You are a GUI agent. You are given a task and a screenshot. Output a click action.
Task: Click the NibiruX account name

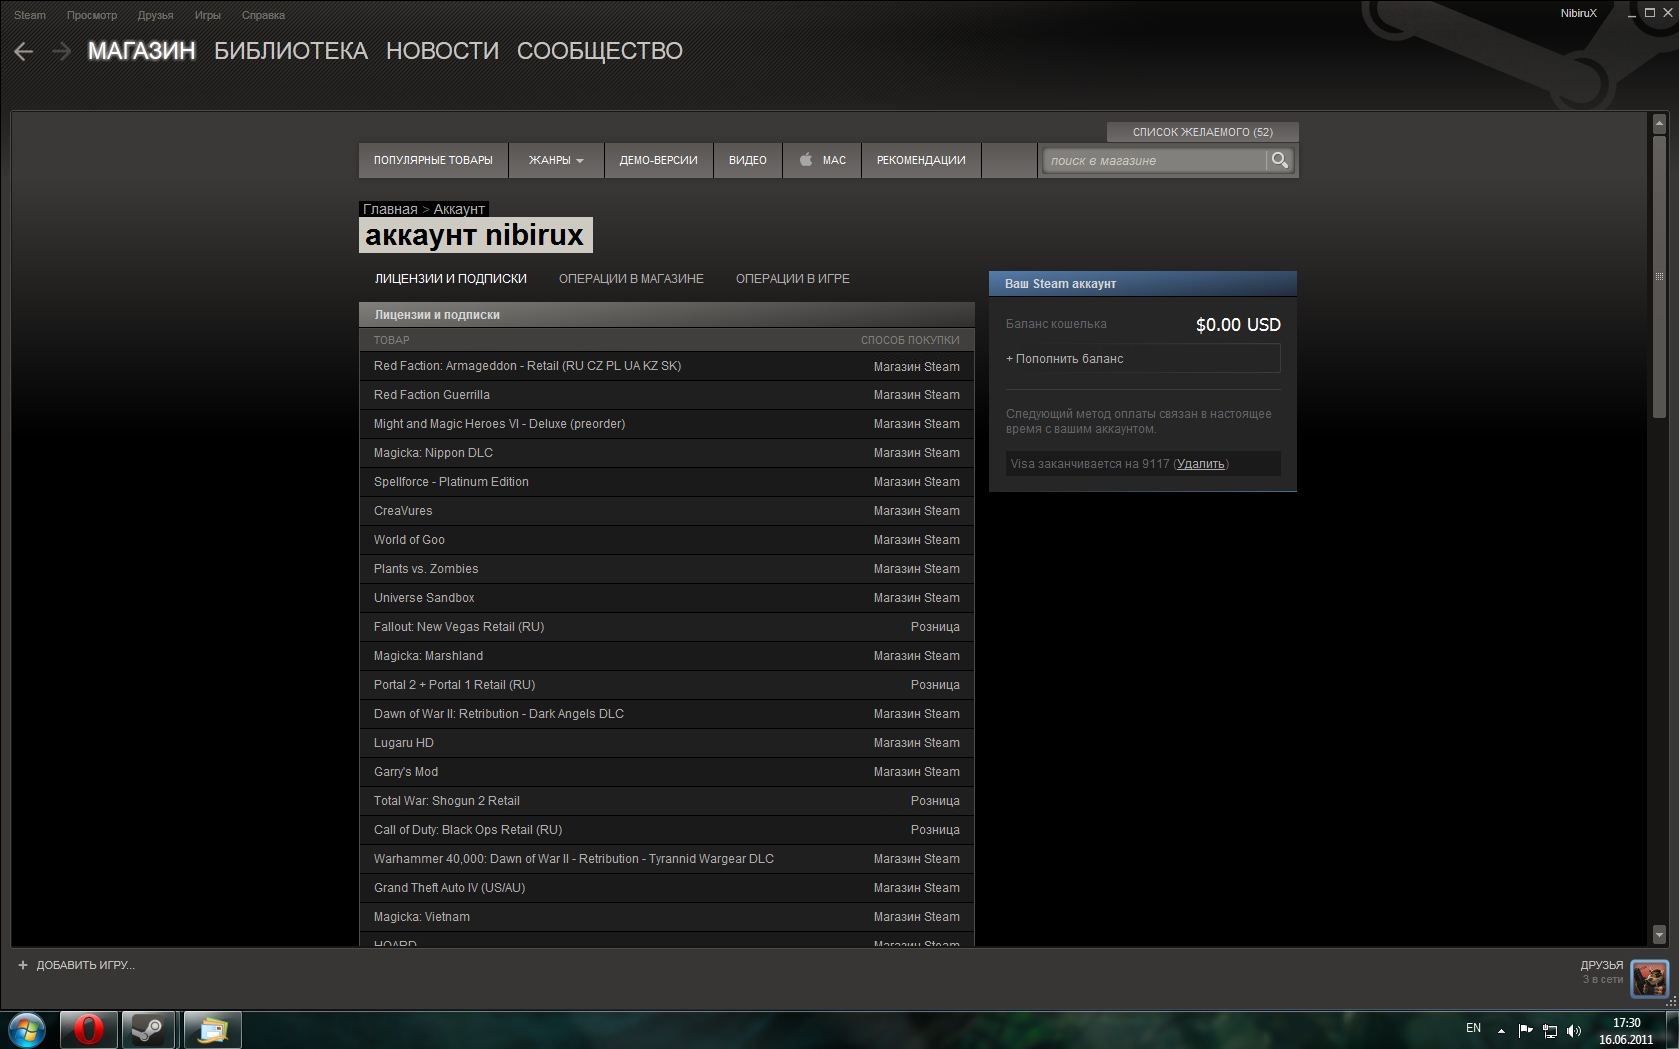tap(1578, 13)
